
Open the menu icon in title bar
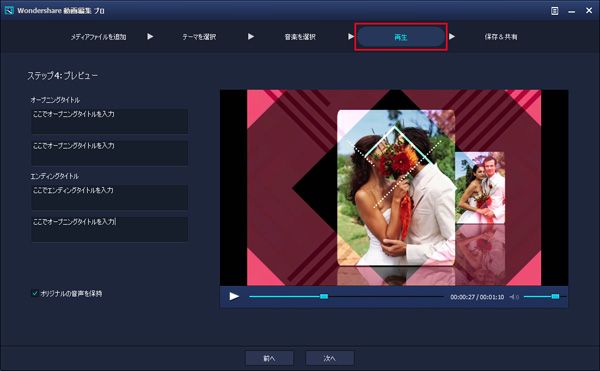[554, 11]
